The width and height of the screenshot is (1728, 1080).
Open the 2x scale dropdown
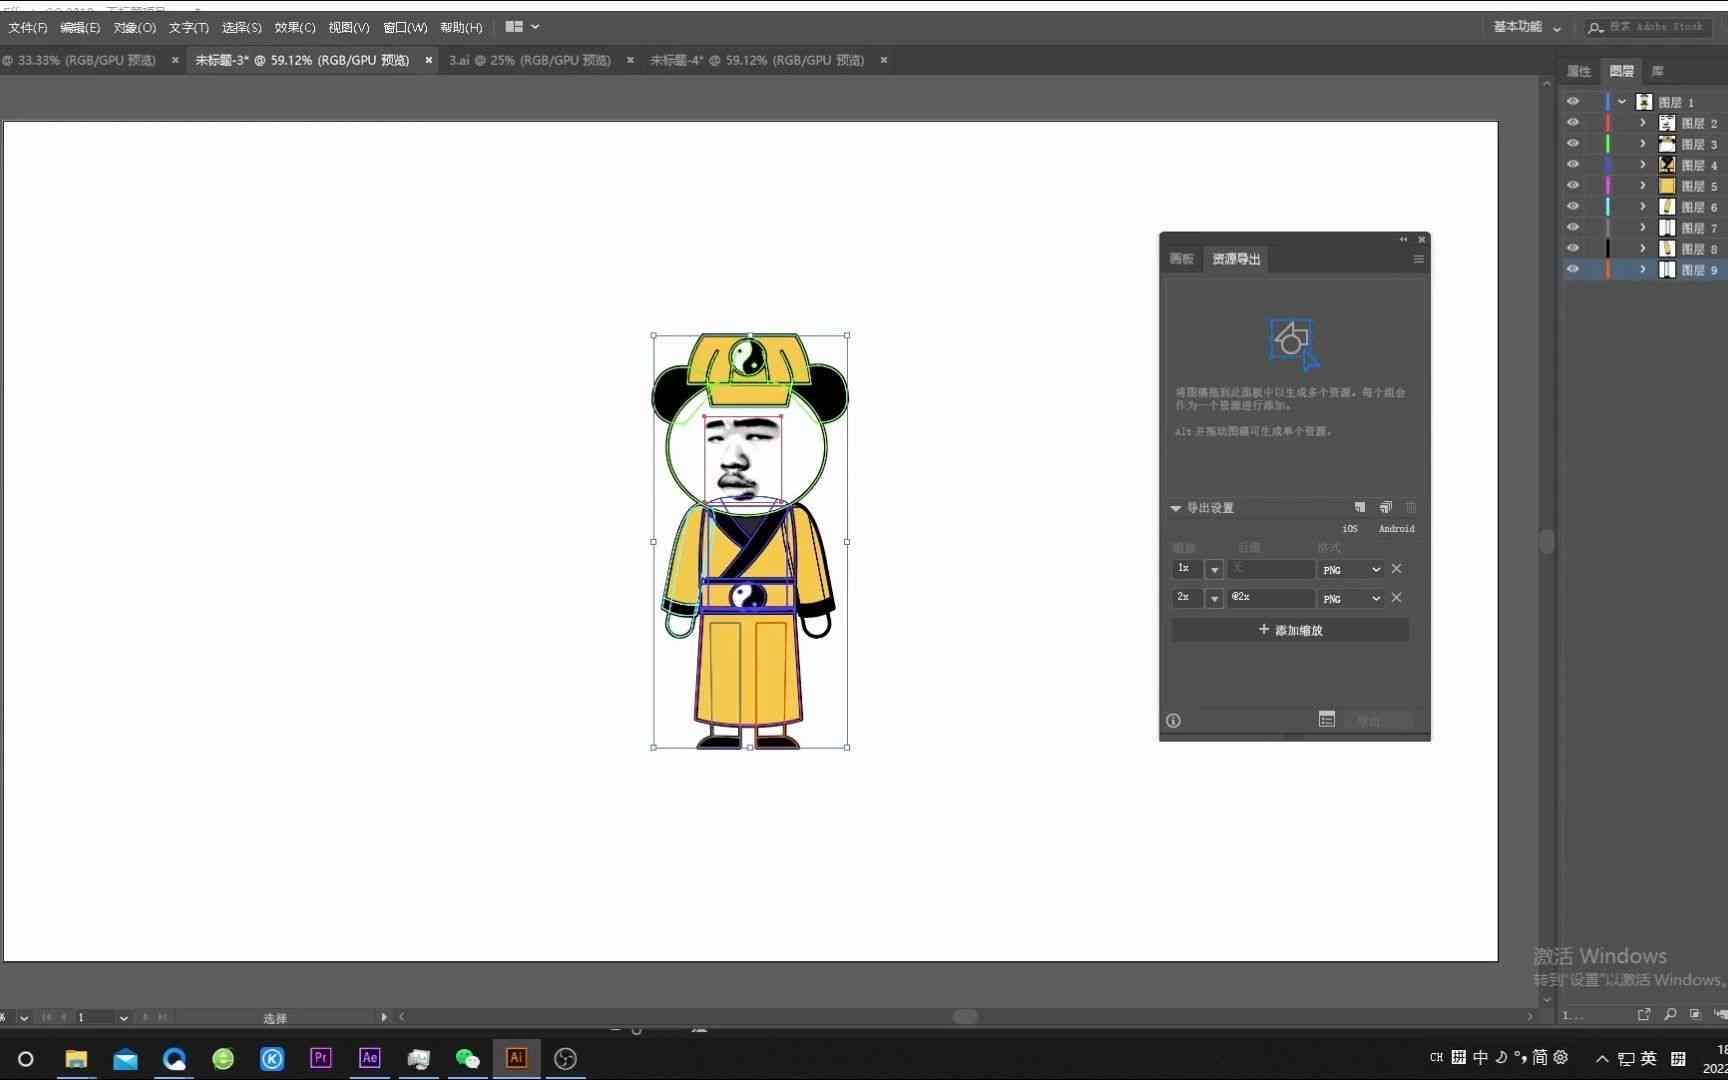pyautogui.click(x=1214, y=598)
